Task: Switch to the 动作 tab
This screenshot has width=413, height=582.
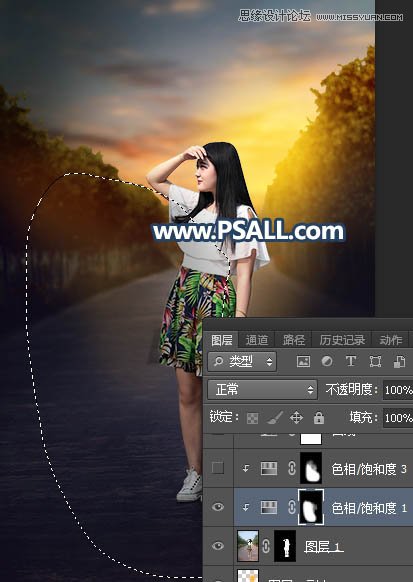Action: tap(391, 340)
